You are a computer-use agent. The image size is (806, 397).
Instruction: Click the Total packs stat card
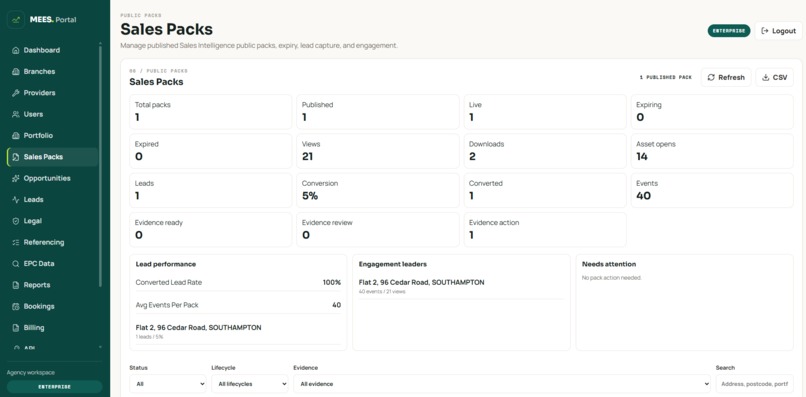[x=210, y=112]
